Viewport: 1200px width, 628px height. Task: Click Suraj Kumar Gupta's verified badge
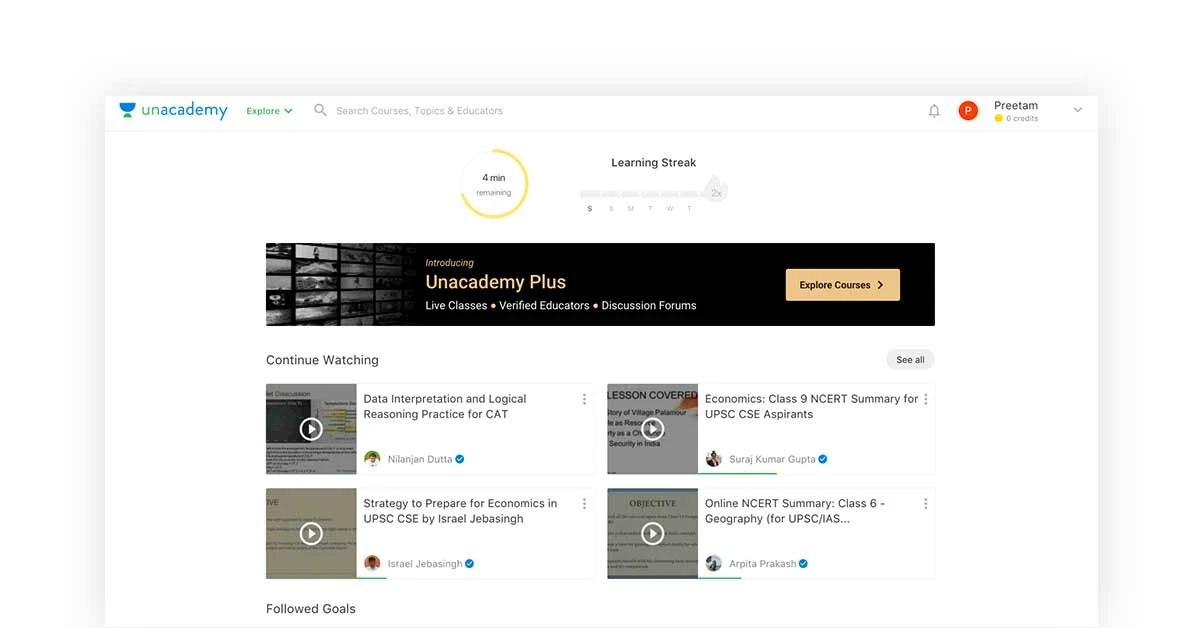click(x=821, y=459)
